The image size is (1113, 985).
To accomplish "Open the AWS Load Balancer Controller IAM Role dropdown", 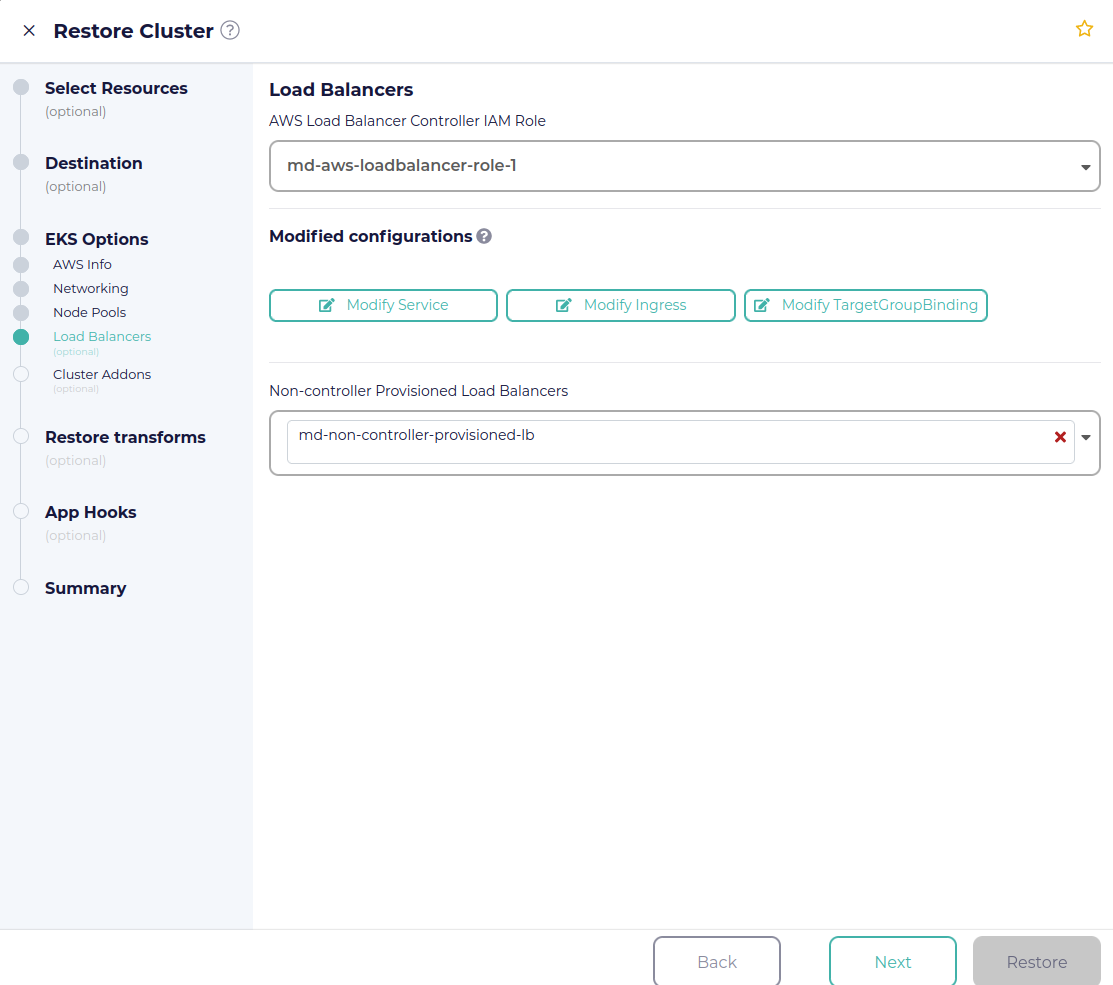I will (x=1085, y=165).
